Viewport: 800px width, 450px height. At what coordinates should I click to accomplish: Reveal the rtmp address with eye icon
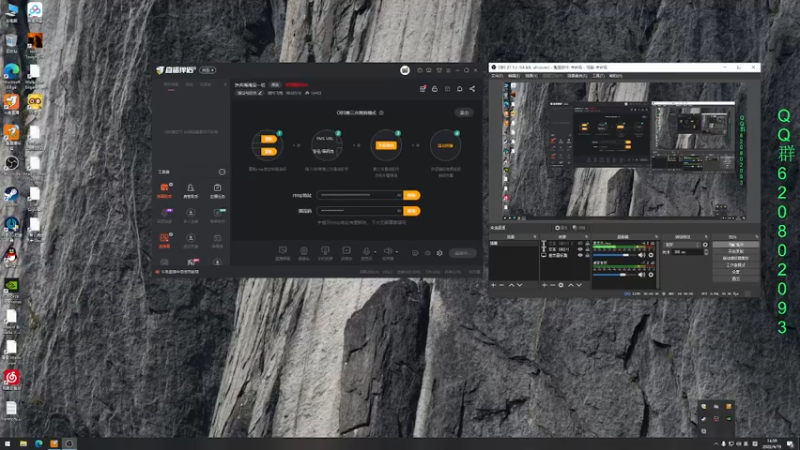(x=399, y=195)
